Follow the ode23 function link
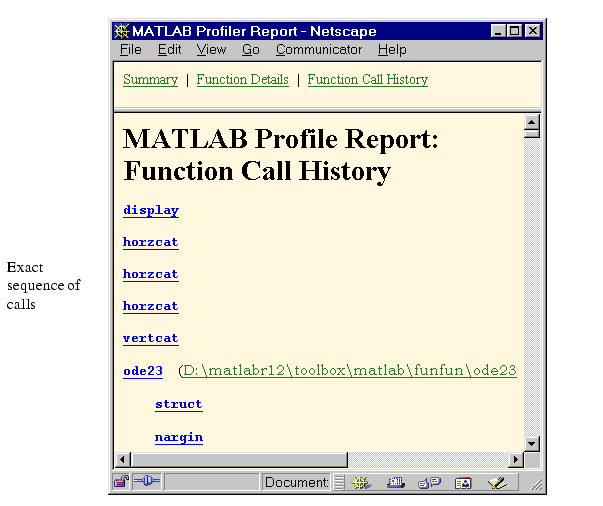Viewport: 603px width, 506px height. 143,371
